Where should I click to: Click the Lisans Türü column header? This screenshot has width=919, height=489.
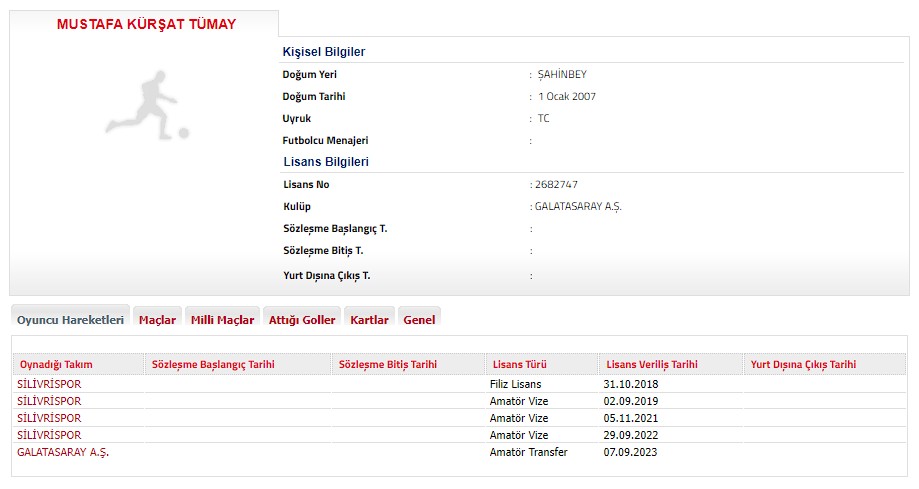coord(518,365)
